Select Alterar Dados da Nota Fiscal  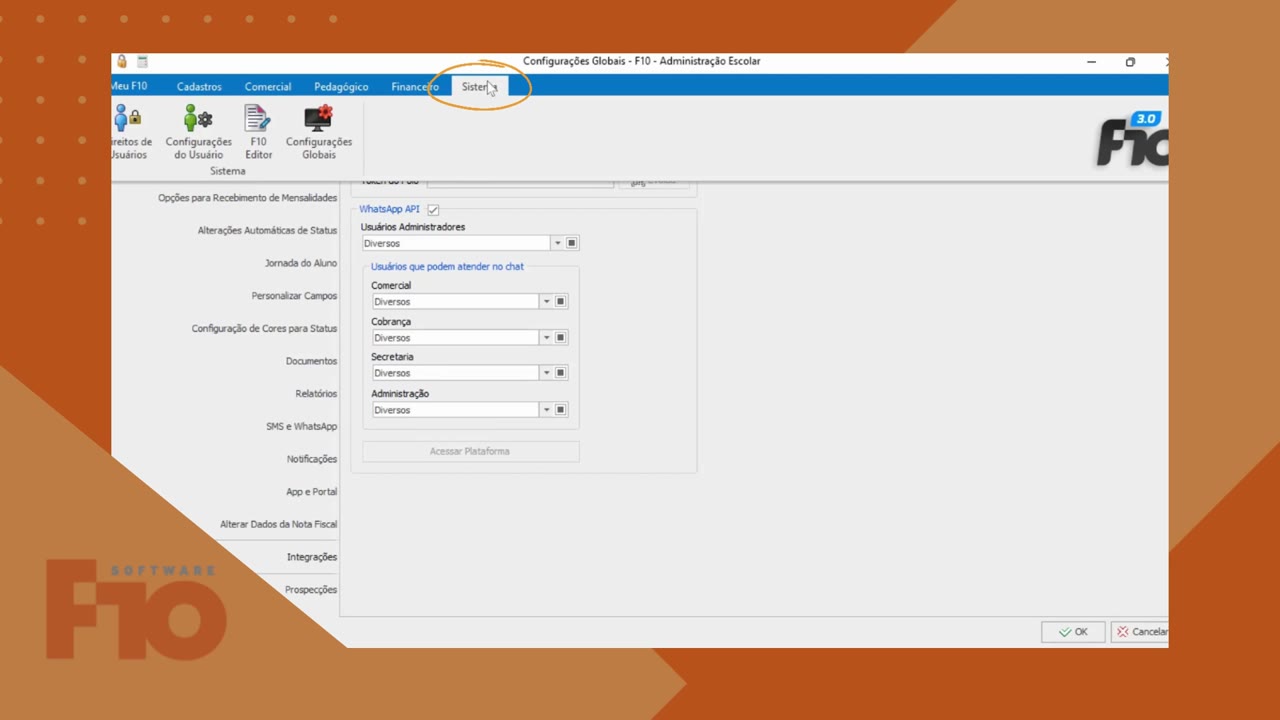(278, 524)
